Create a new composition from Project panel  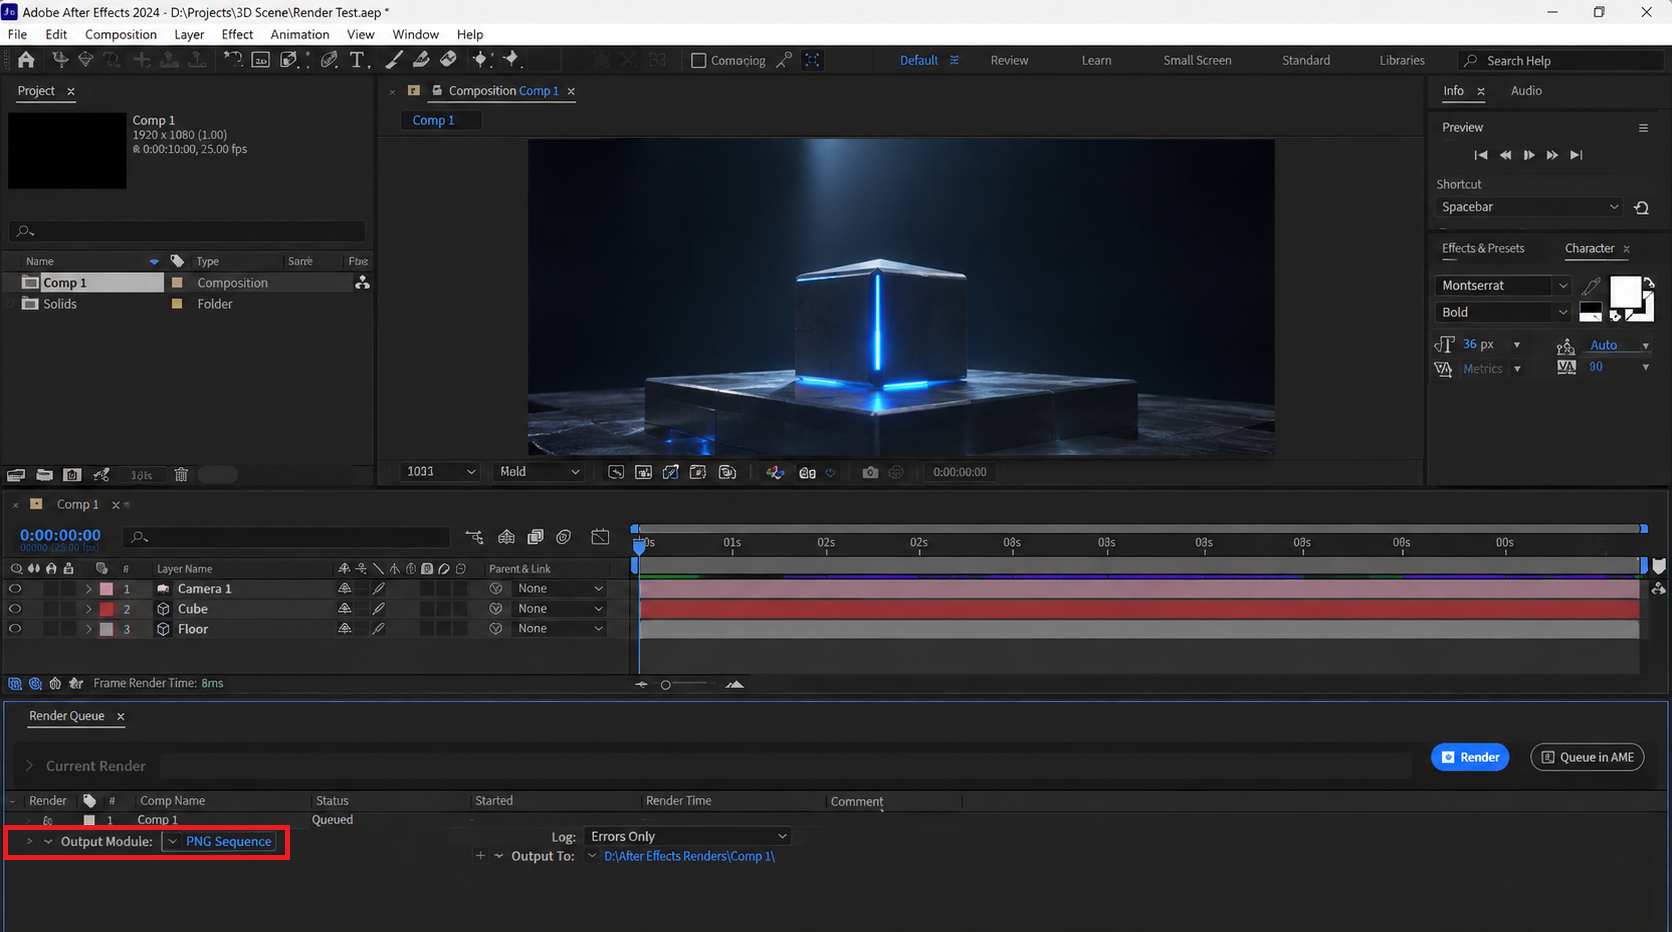click(72, 475)
